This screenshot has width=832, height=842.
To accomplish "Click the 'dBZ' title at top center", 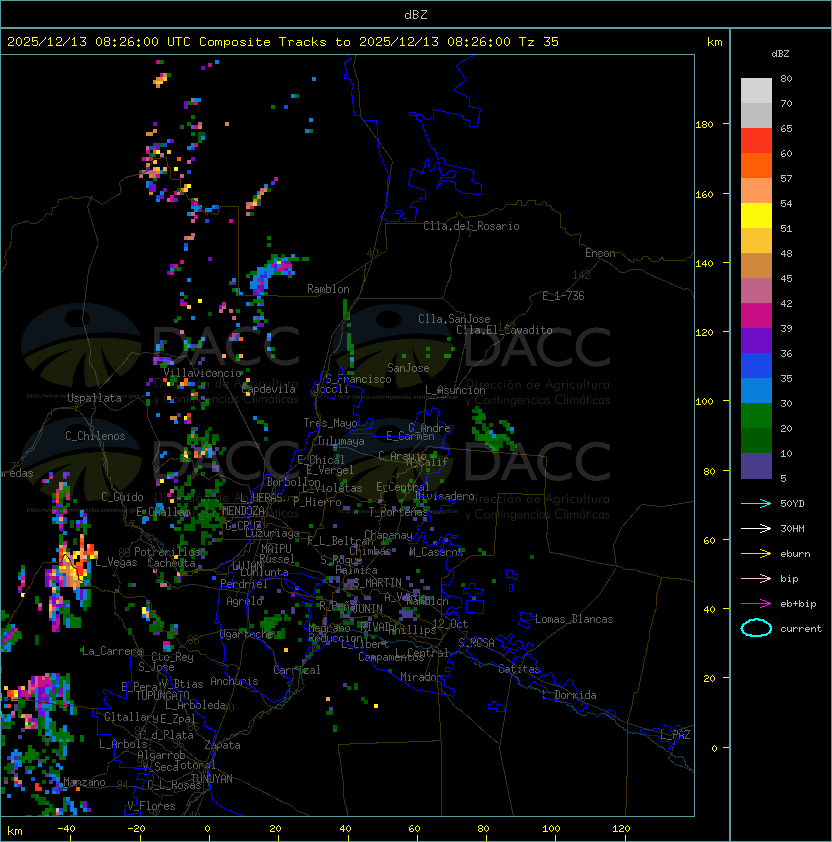I will (416, 15).
